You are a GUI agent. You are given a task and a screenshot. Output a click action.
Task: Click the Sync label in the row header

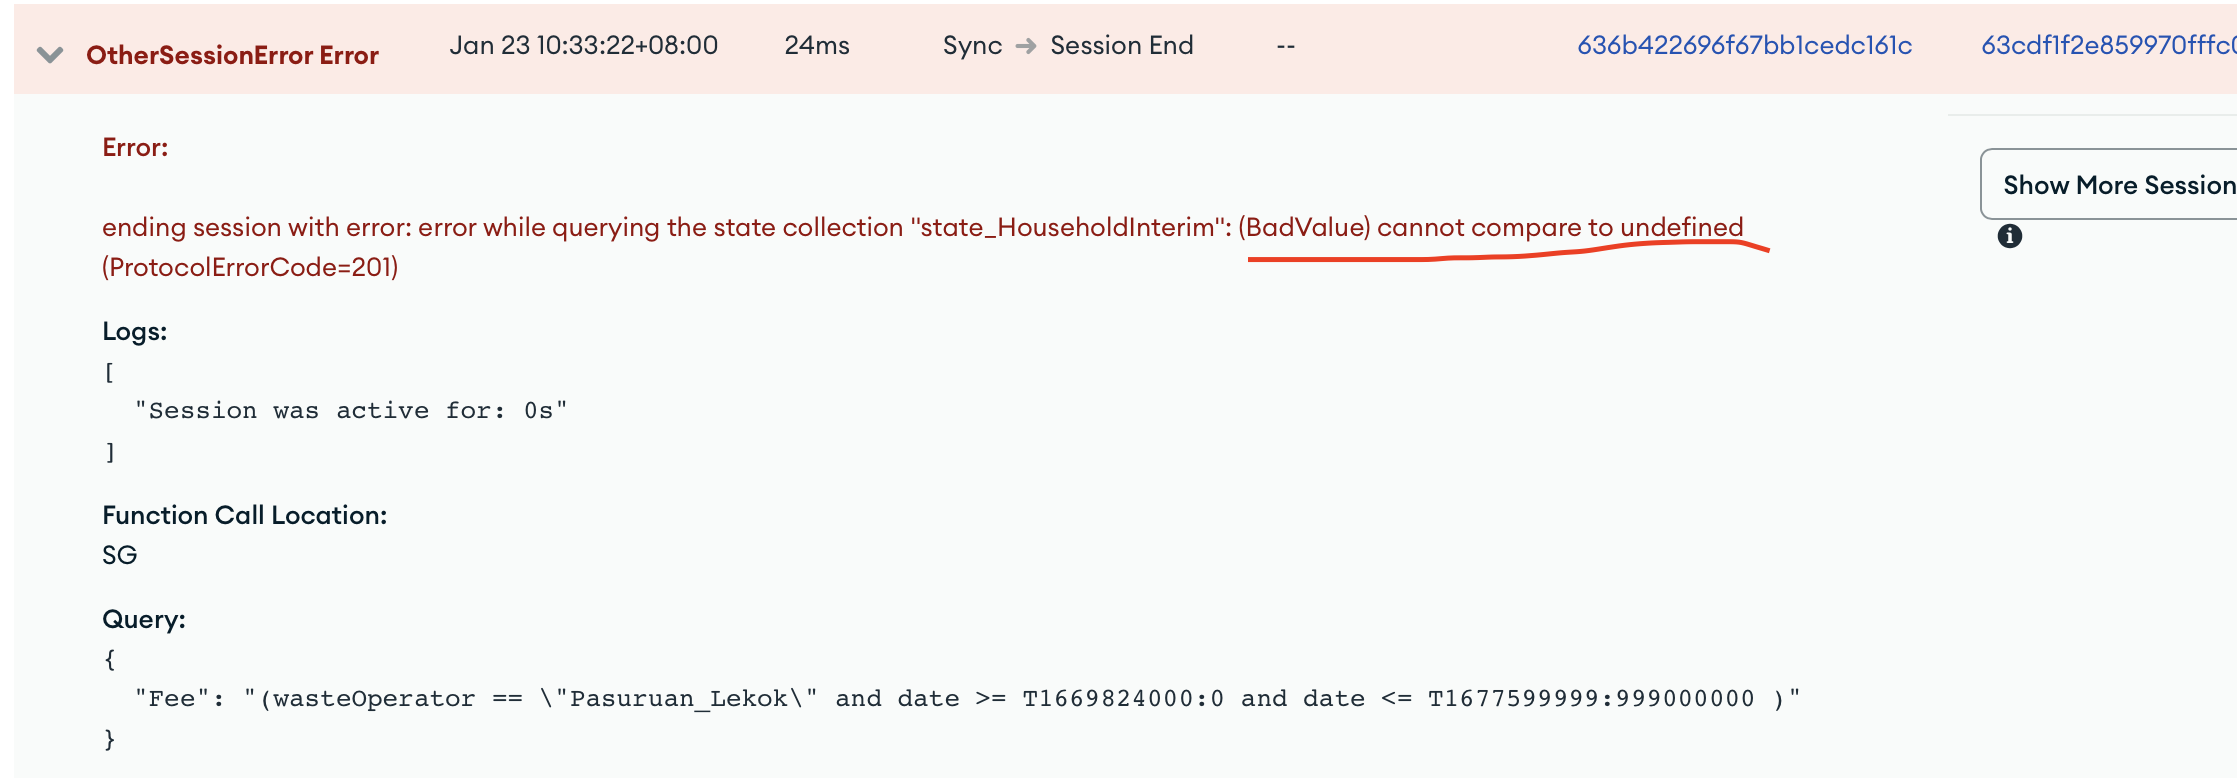[972, 46]
